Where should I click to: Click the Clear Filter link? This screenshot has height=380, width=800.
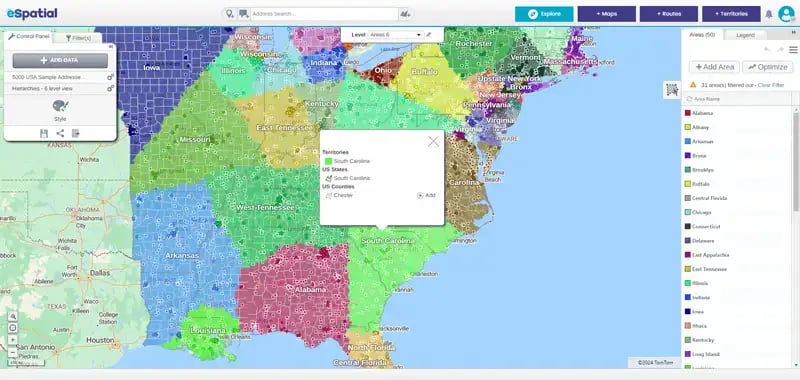click(770, 85)
